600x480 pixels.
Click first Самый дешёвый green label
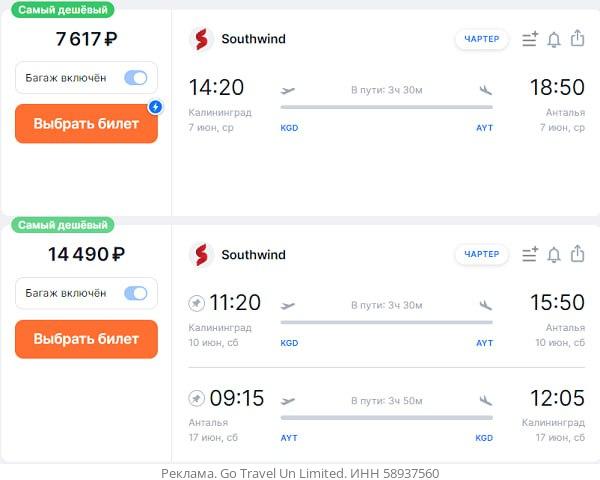(63, 10)
